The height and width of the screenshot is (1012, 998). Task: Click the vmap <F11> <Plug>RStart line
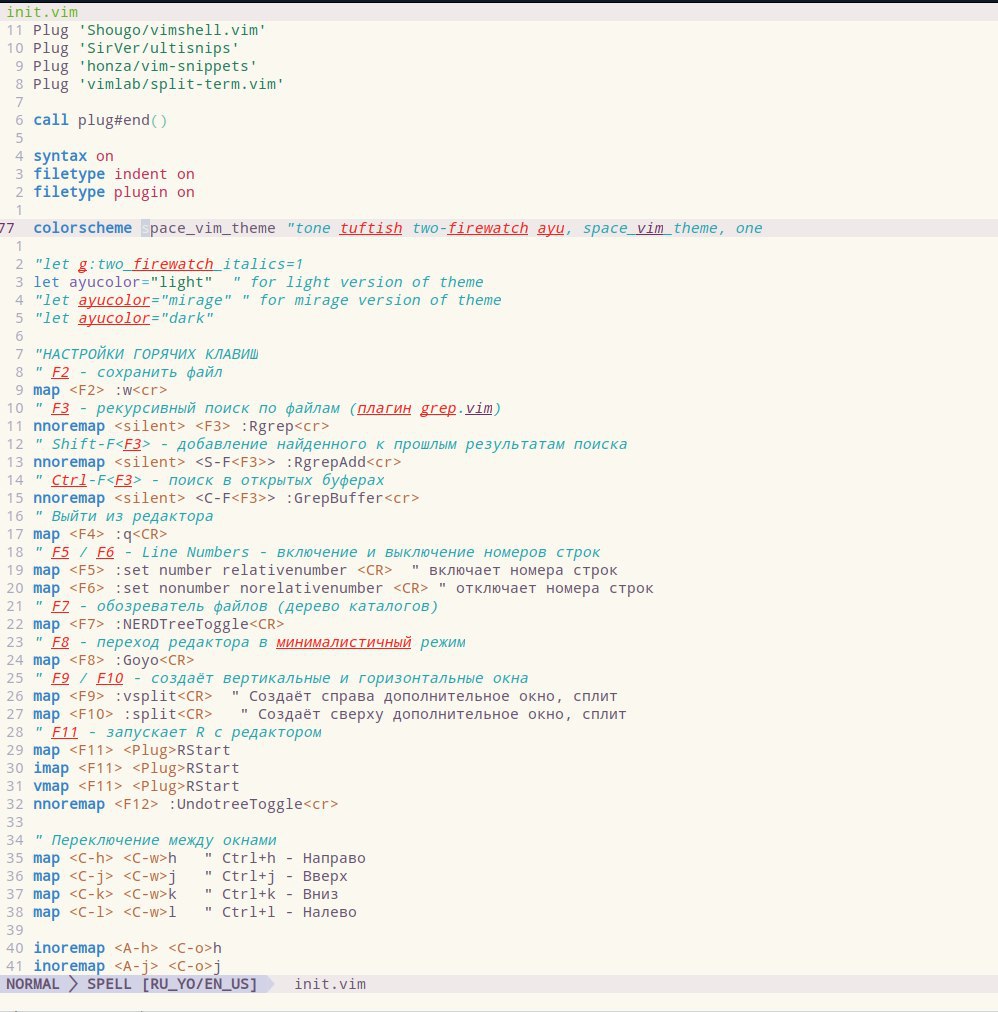(x=136, y=787)
